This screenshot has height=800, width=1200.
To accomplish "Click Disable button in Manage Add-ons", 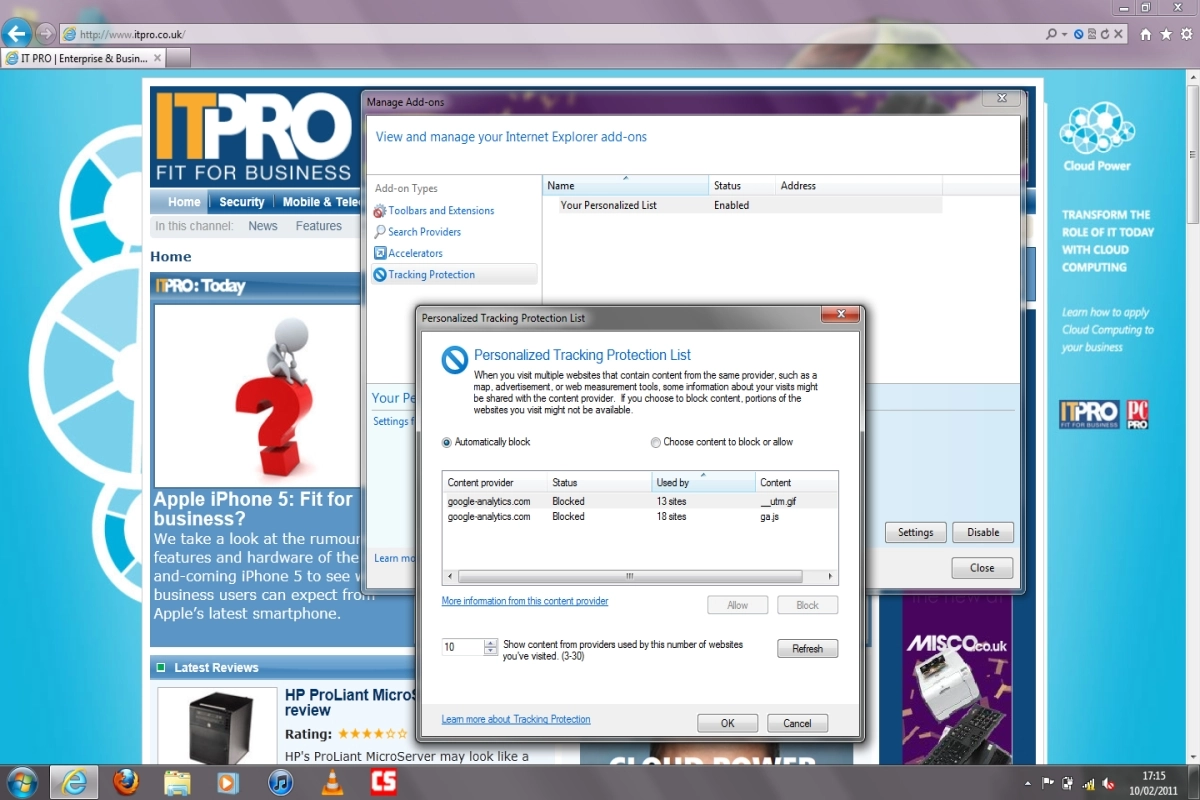I will point(983,532).
